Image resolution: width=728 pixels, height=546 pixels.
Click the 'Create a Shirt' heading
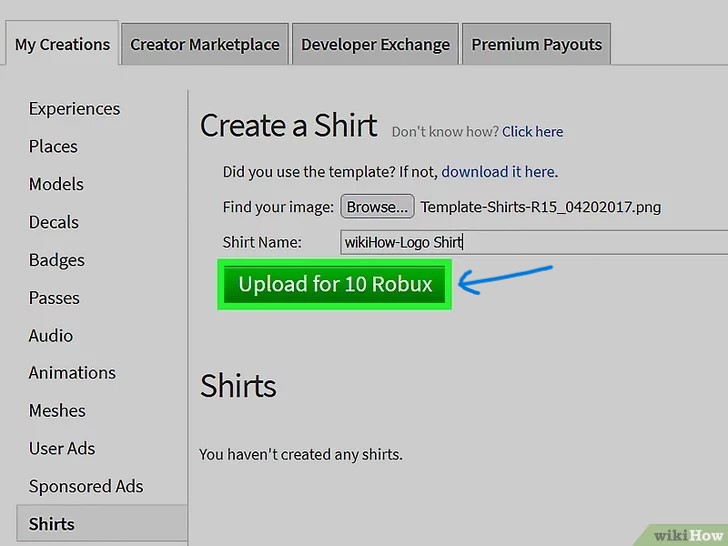tap(288, 125)
